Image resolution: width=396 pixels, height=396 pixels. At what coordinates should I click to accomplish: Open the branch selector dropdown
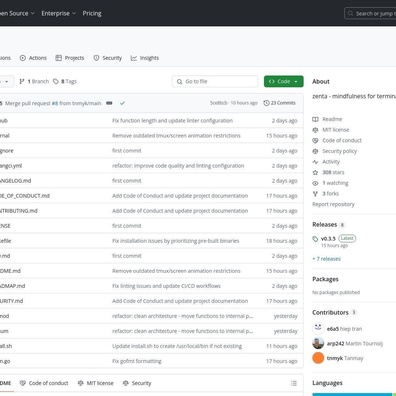[x=6, y=81]
